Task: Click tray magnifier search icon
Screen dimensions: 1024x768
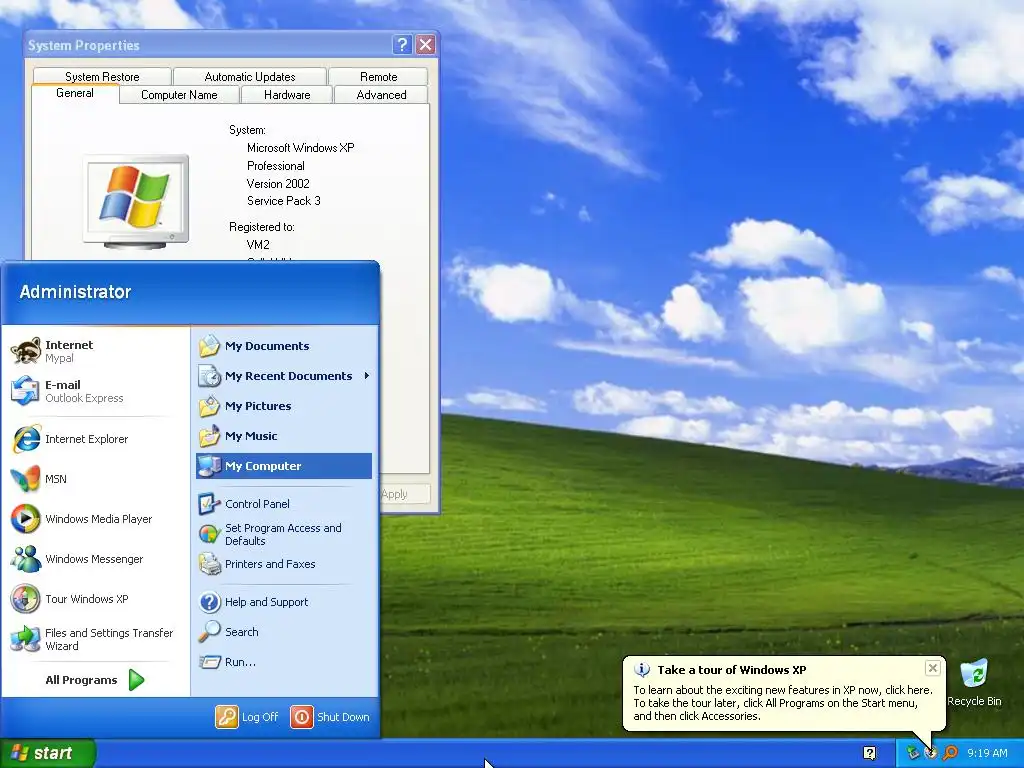Action: (x=950, y=753)
